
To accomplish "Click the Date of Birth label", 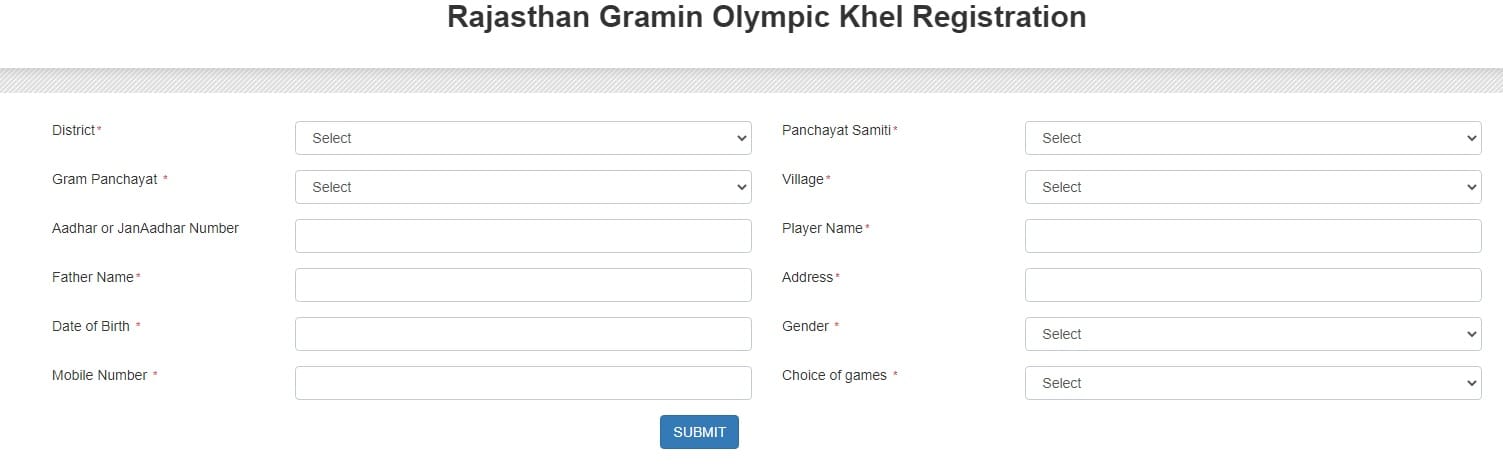I will tap(90, 326).
